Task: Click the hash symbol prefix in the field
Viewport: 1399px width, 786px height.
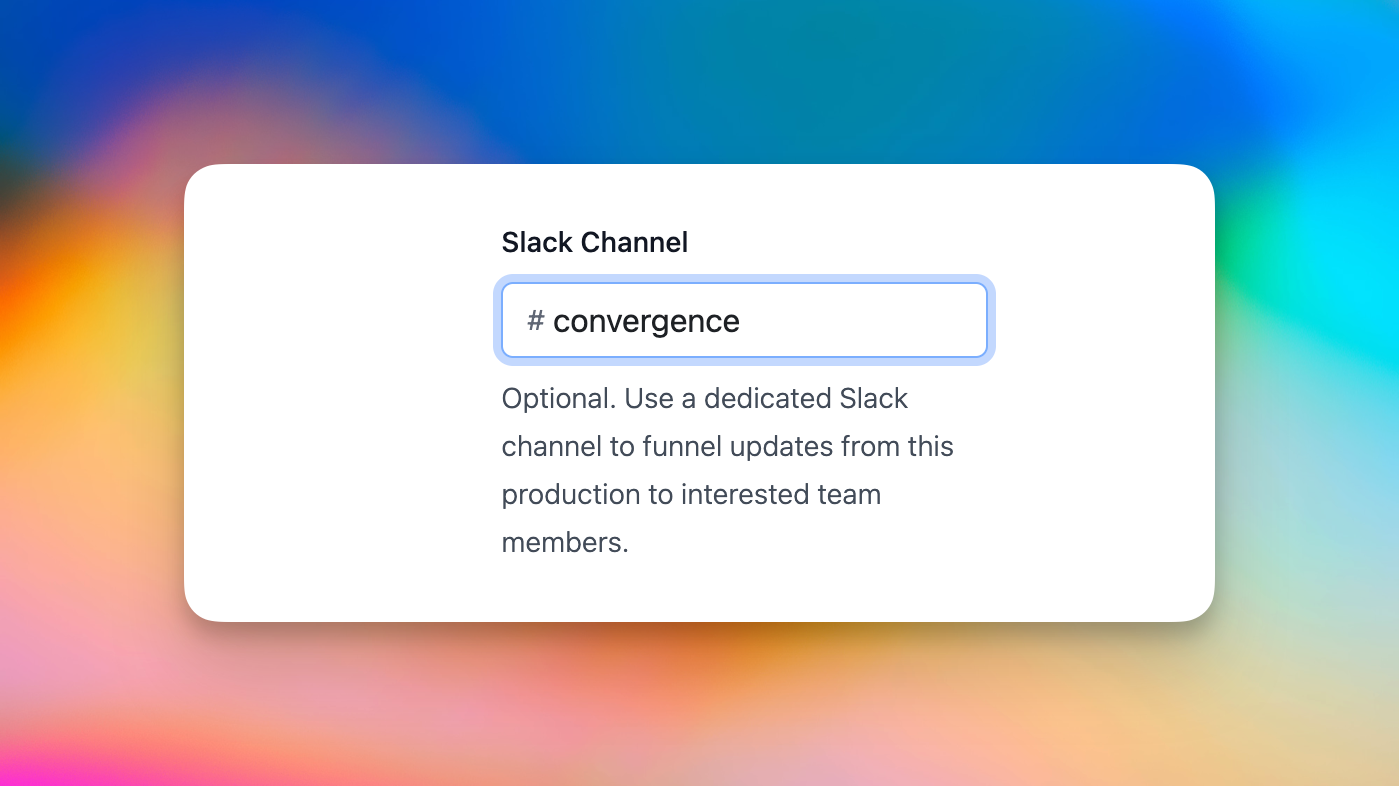Action: (535, 320)
